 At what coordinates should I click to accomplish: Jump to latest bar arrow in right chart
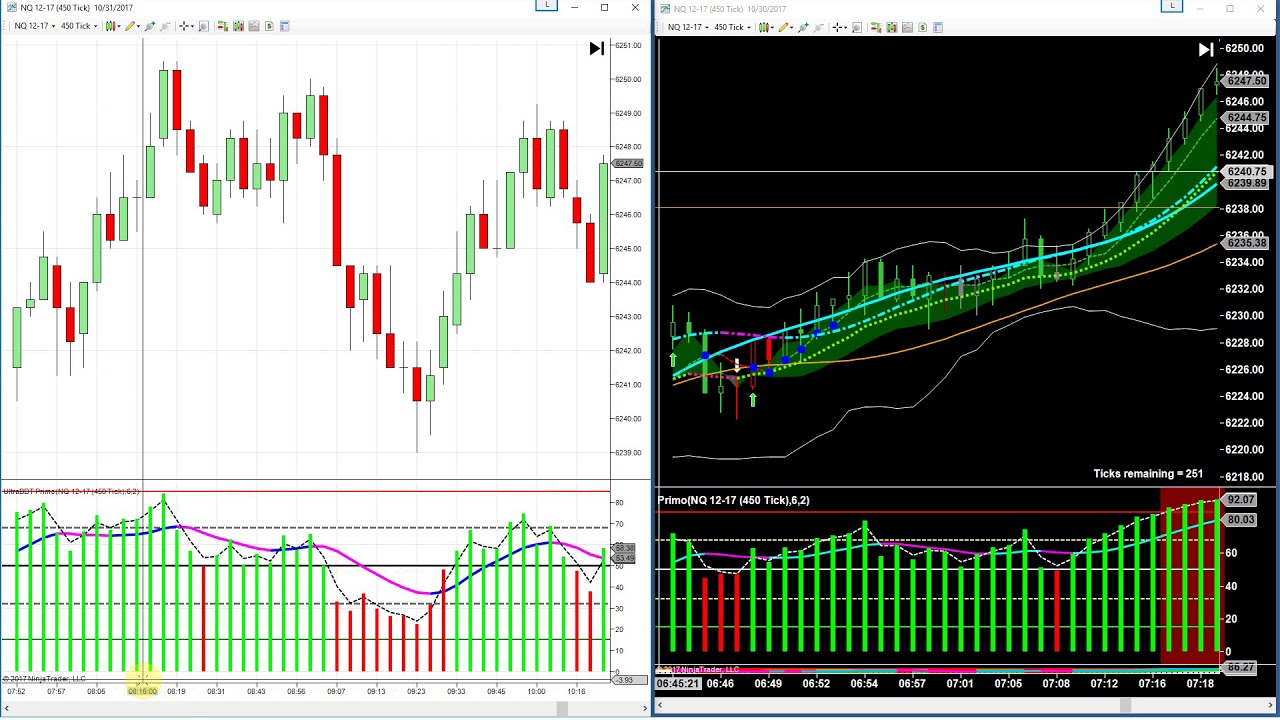point(1206,49)
